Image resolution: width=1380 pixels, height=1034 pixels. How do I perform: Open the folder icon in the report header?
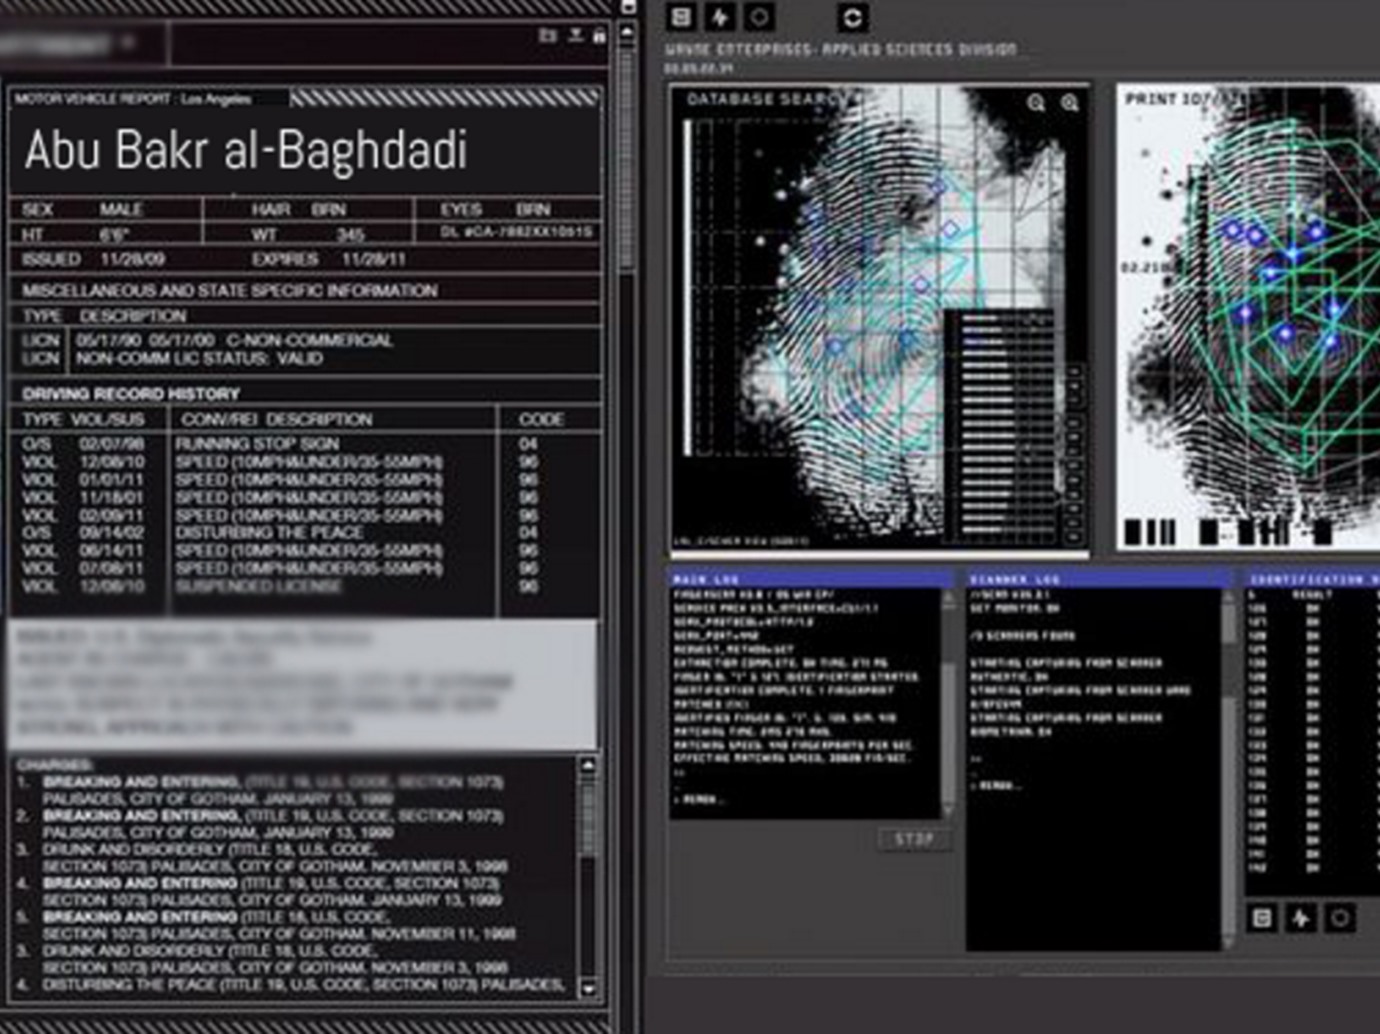click(x=547, y=36)
